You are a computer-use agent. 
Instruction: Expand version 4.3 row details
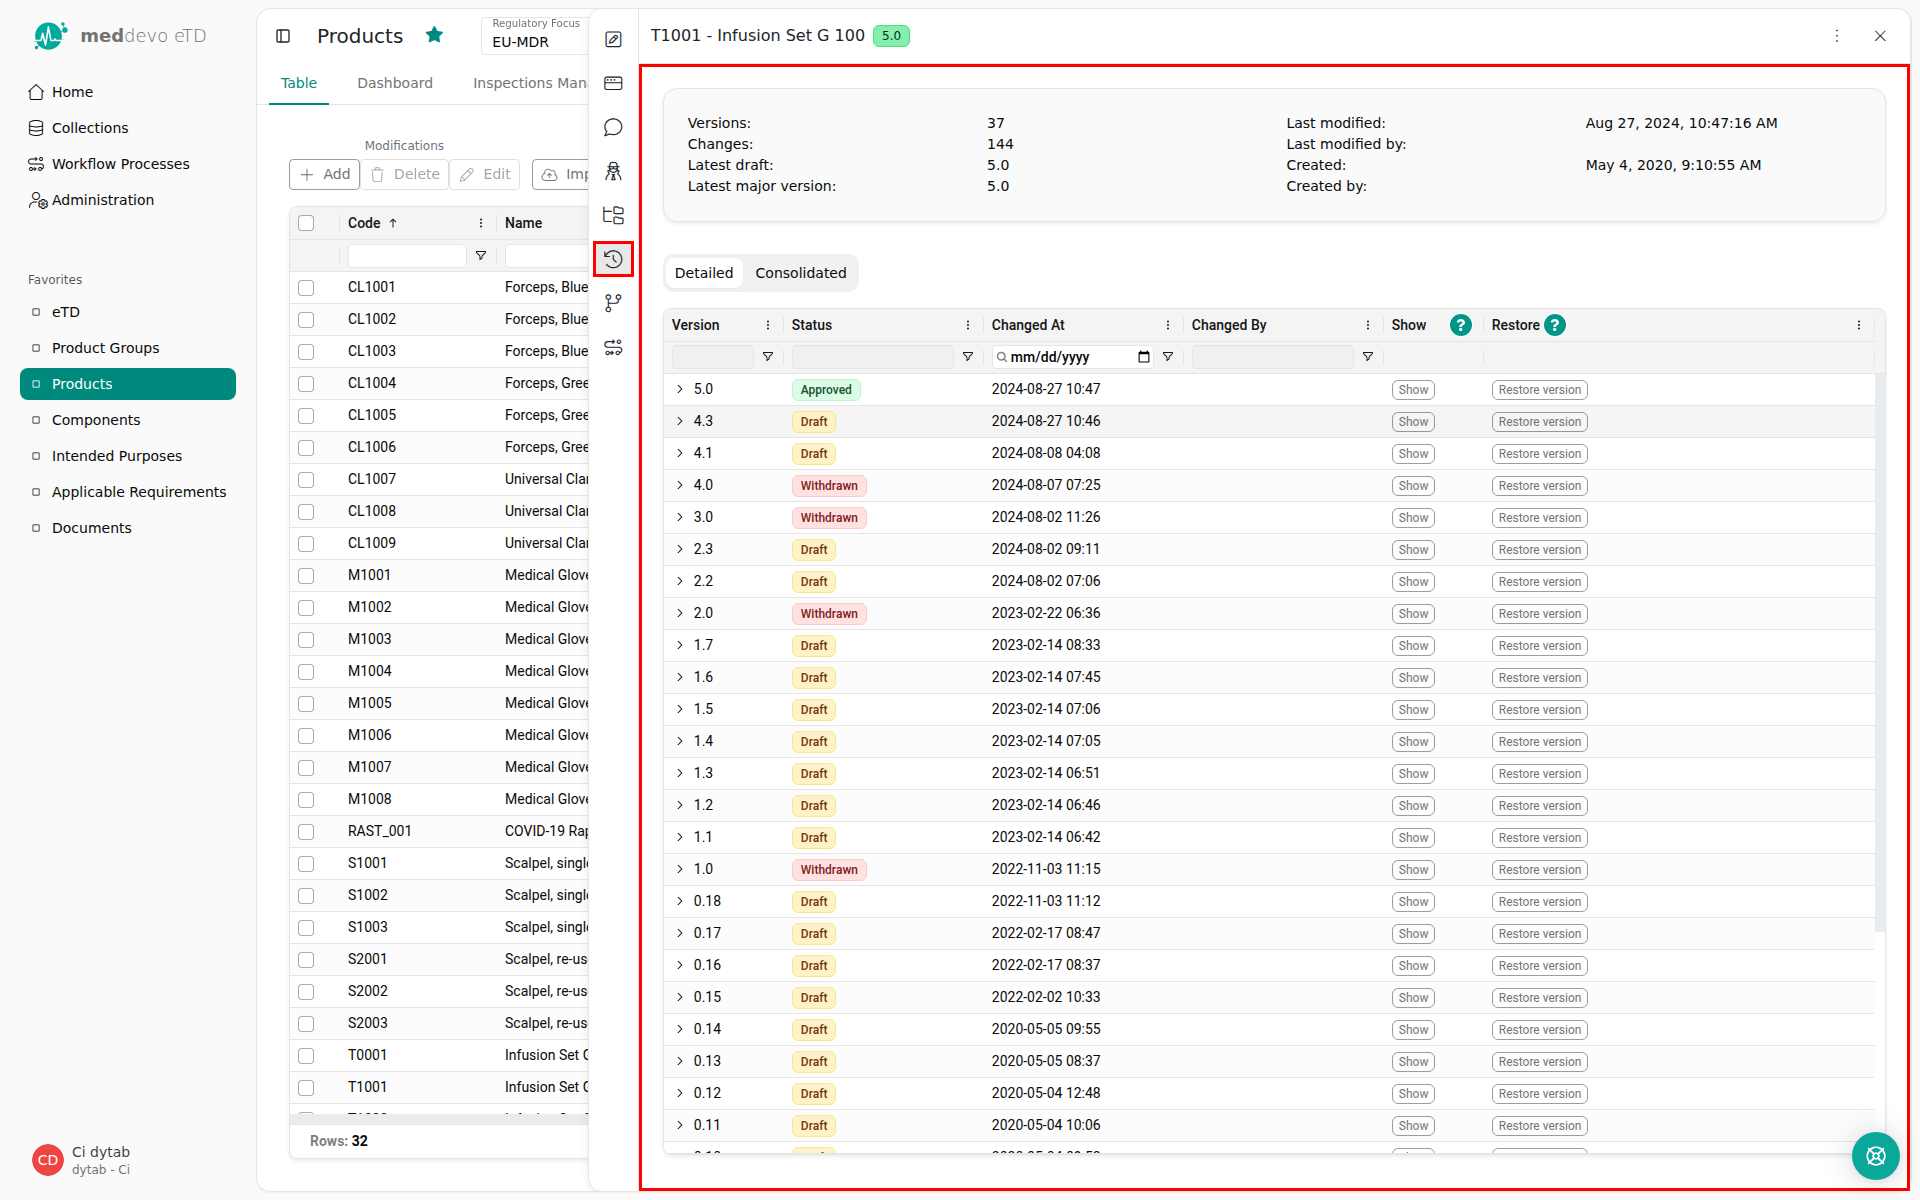[x=680, y=421]
